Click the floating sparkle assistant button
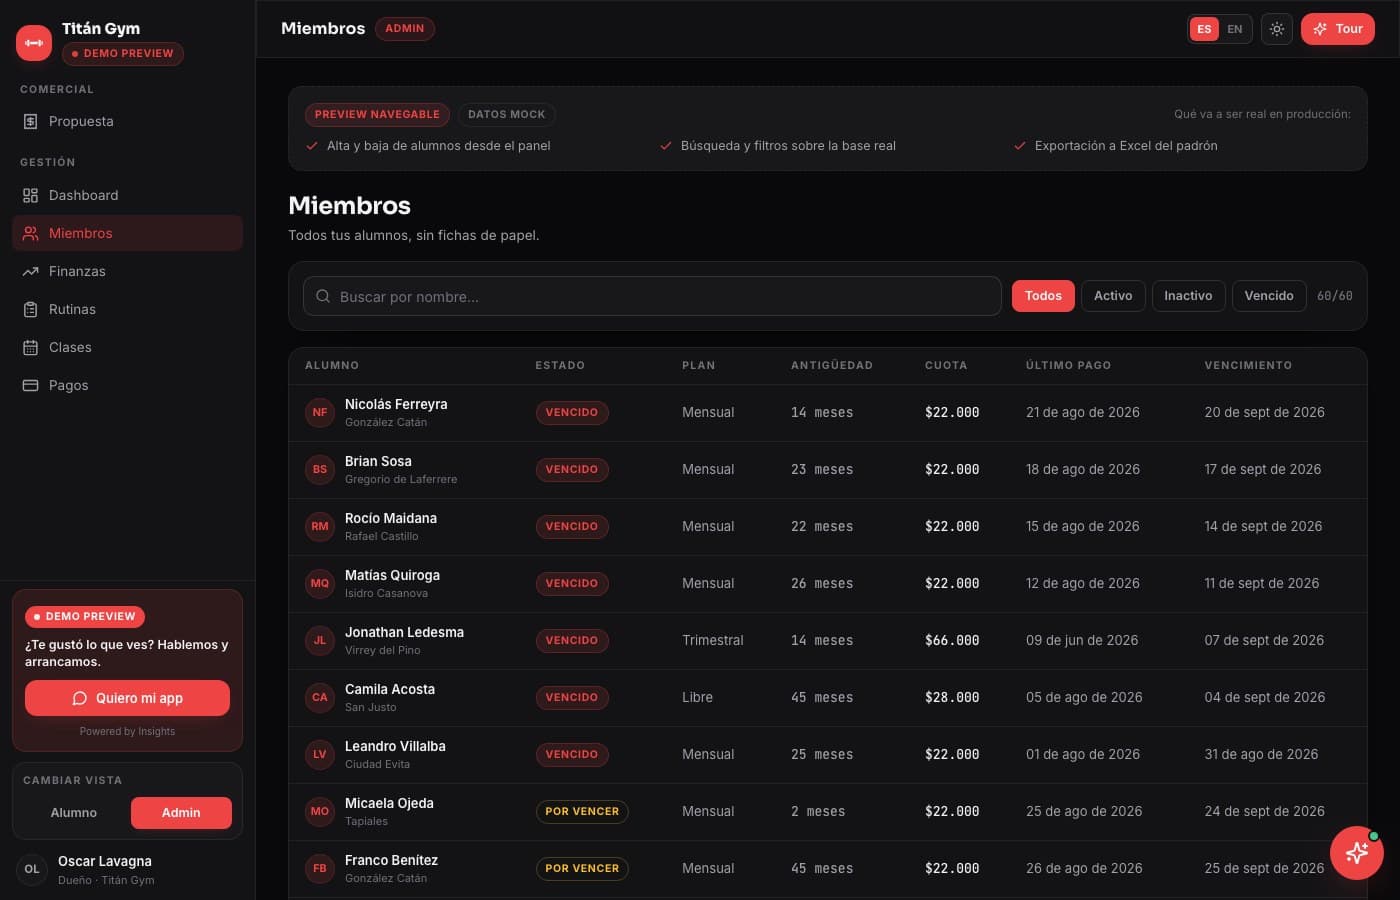The width and height of the screenshot is (1400, 900). point(1357,853)
